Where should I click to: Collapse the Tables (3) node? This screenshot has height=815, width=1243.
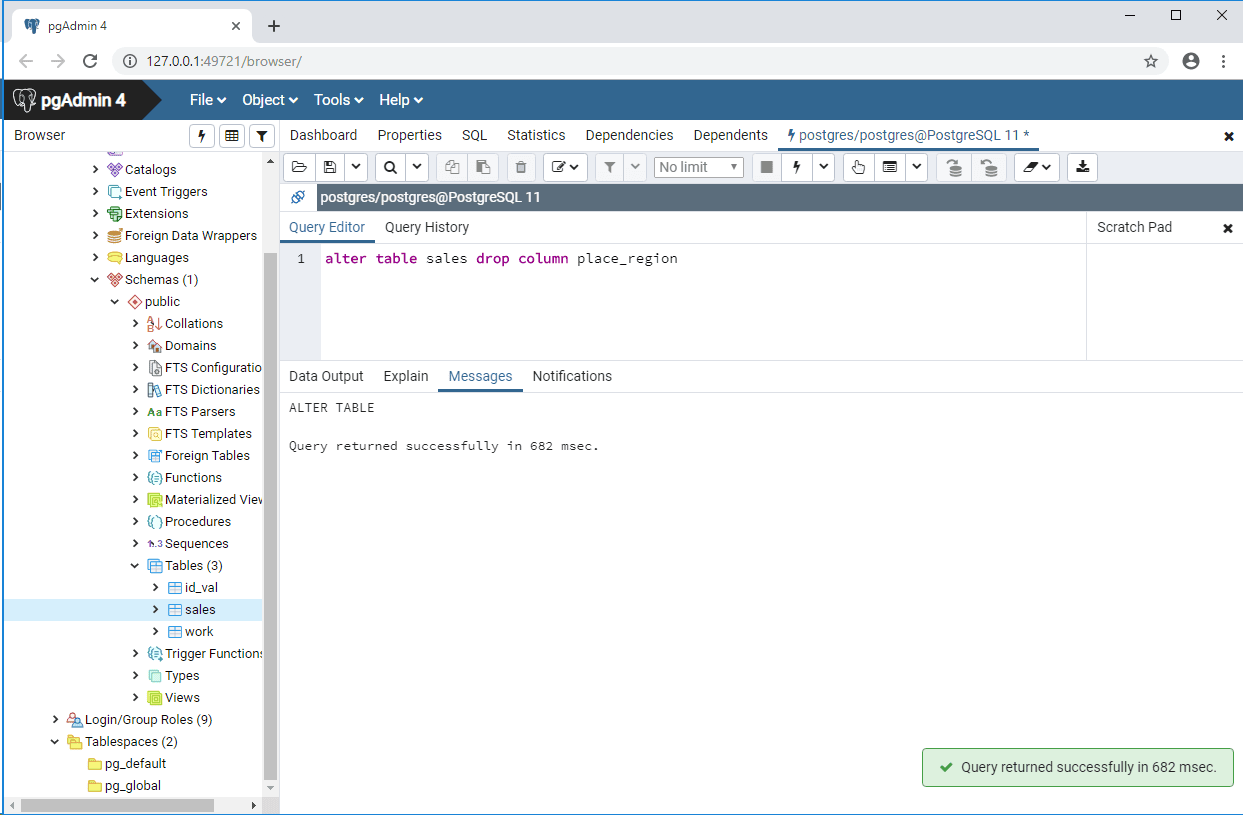(136, 566)
